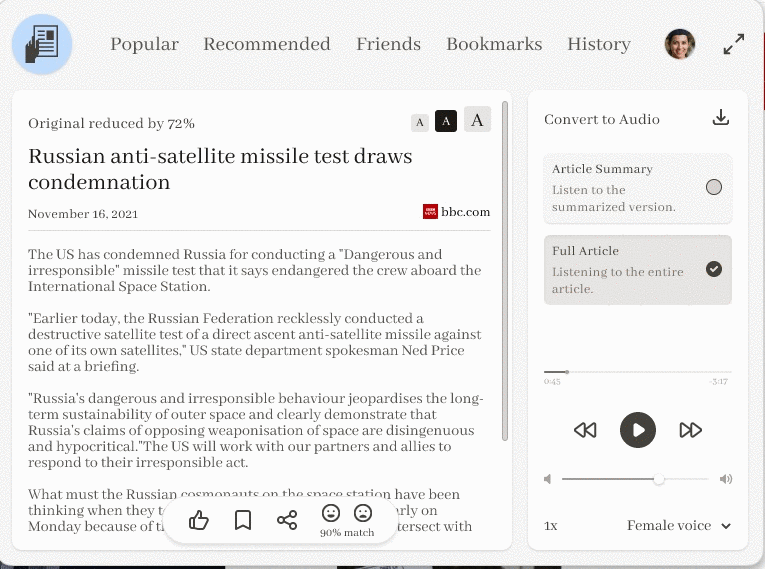Fast forward the audio

click(x=690, y=430)
